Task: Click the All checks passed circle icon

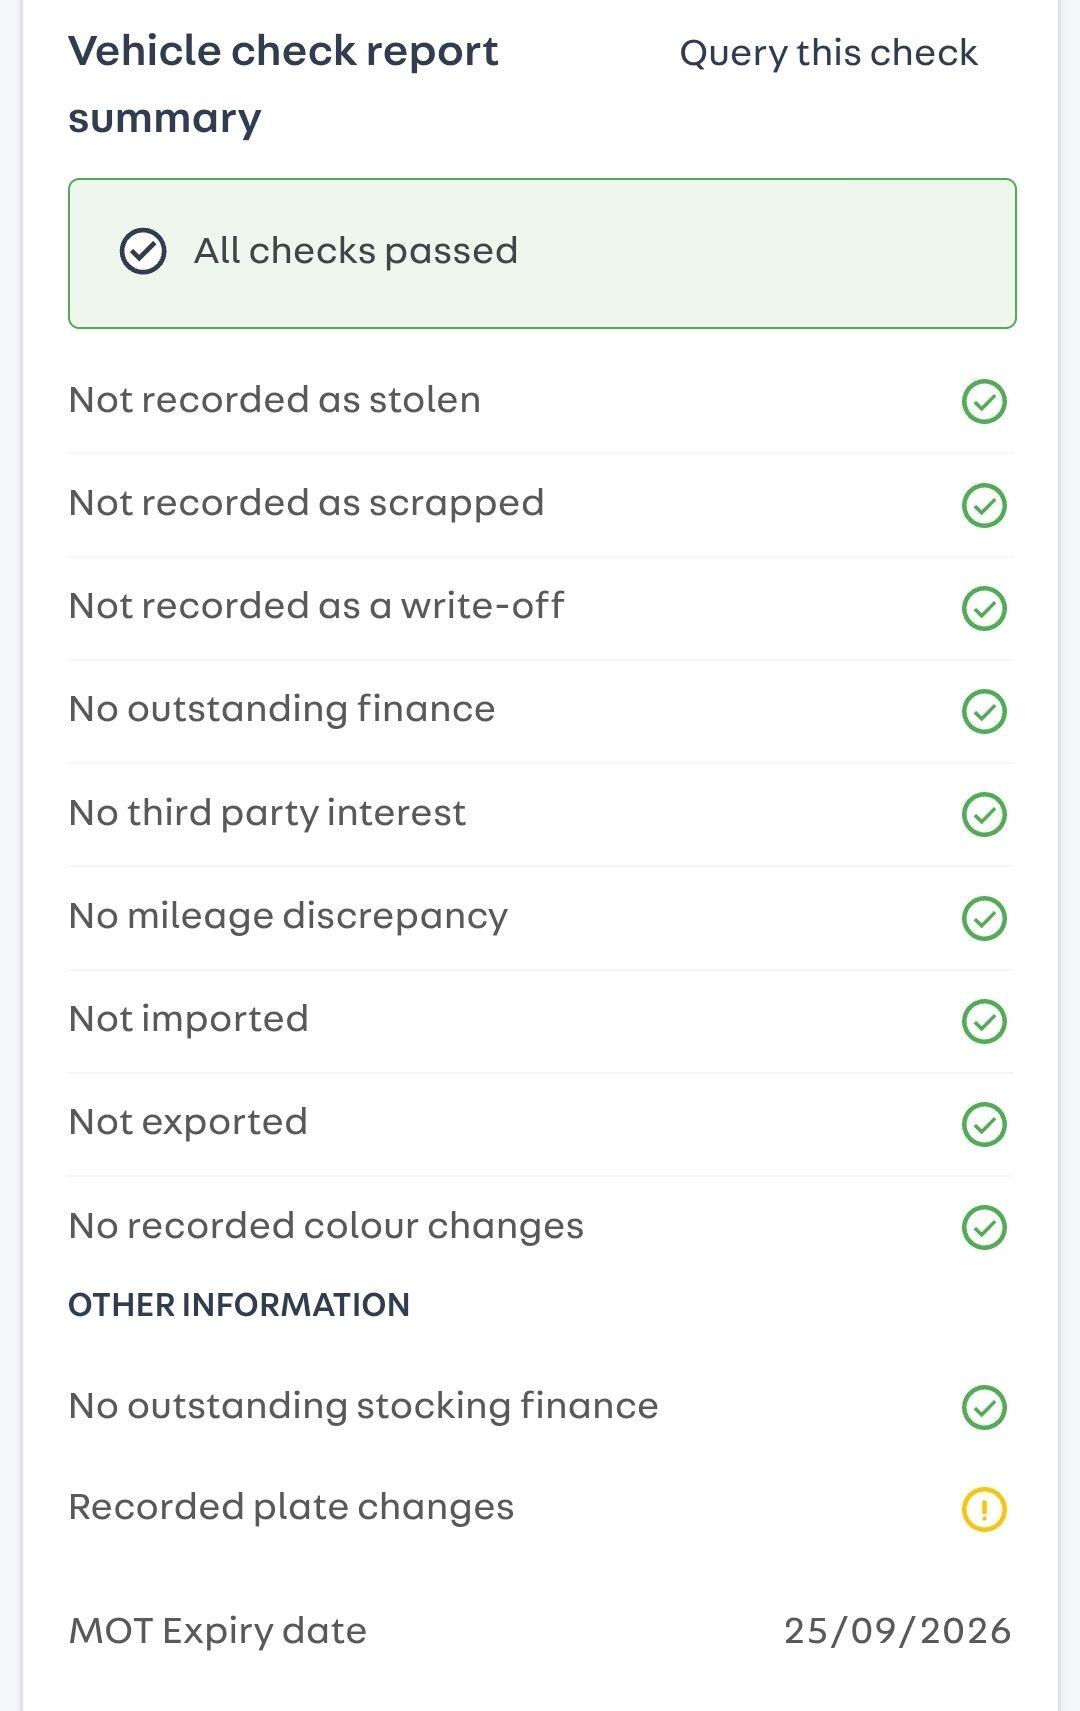Action: [143, 251]
